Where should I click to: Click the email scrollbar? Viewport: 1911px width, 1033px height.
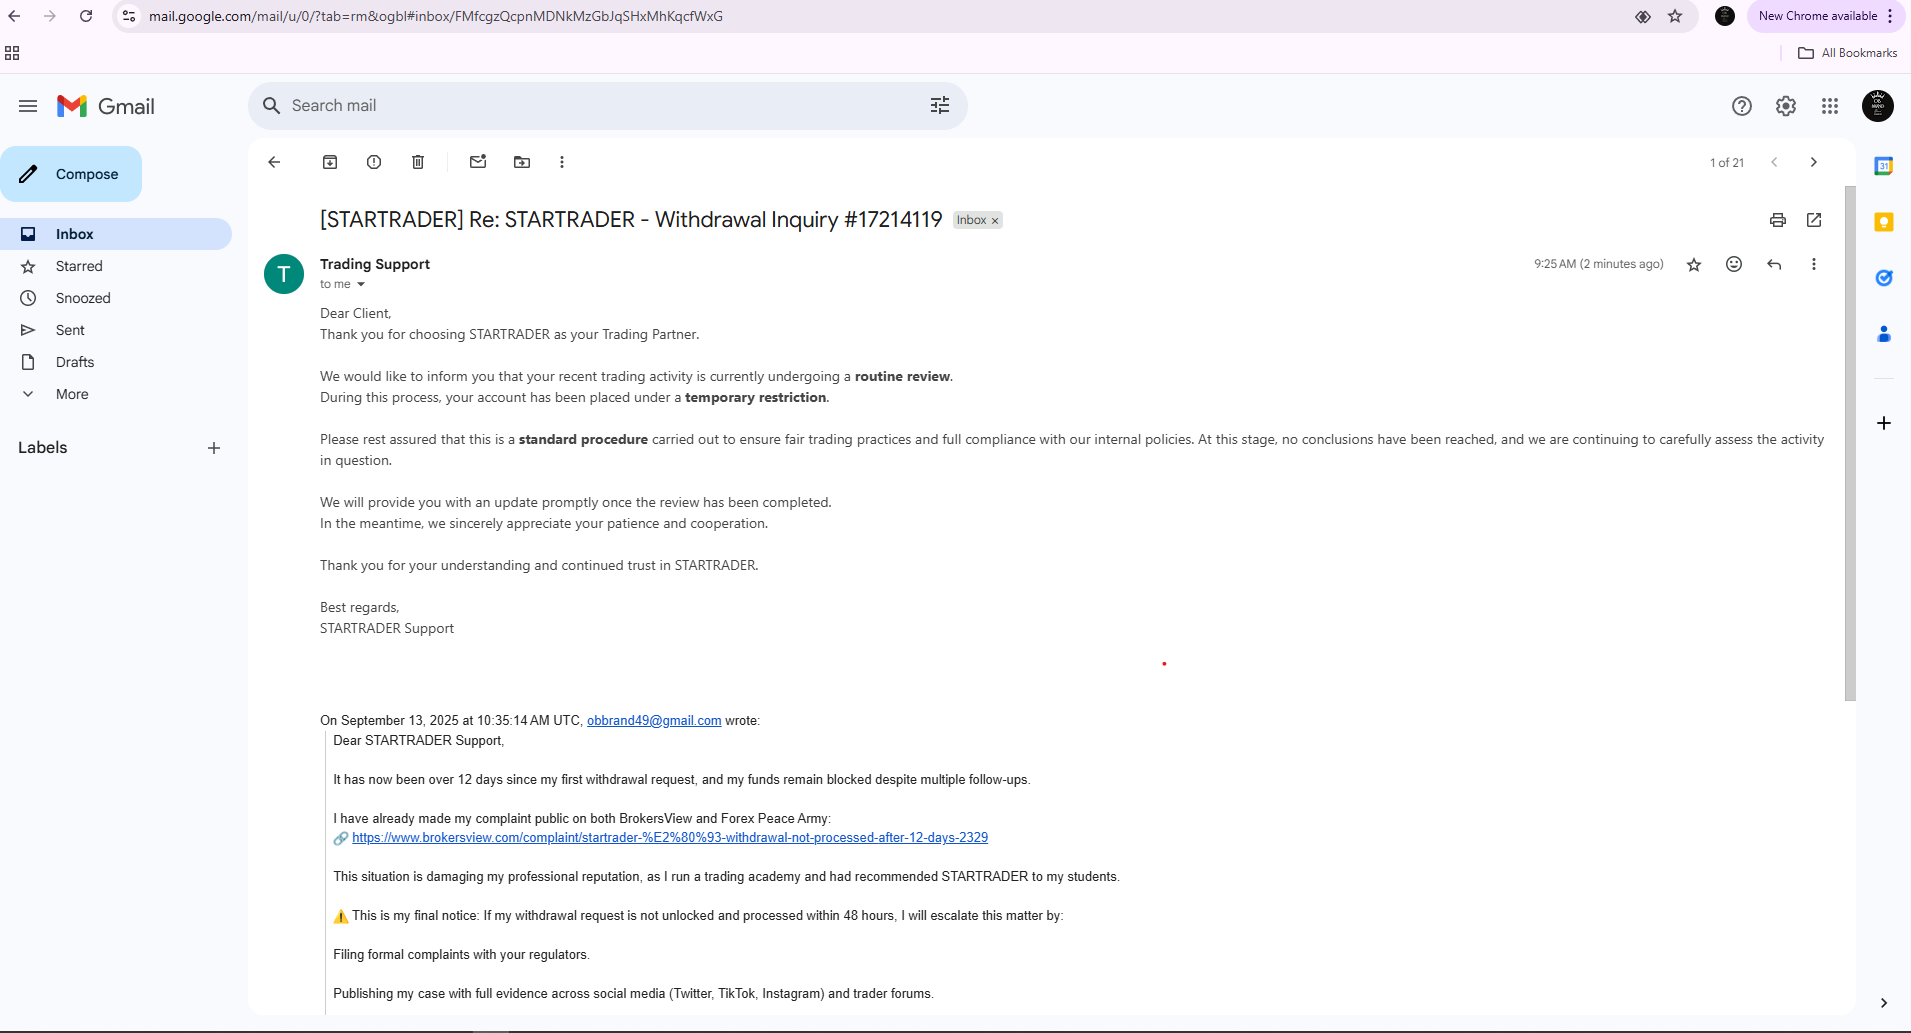[x=1850, y=443]
